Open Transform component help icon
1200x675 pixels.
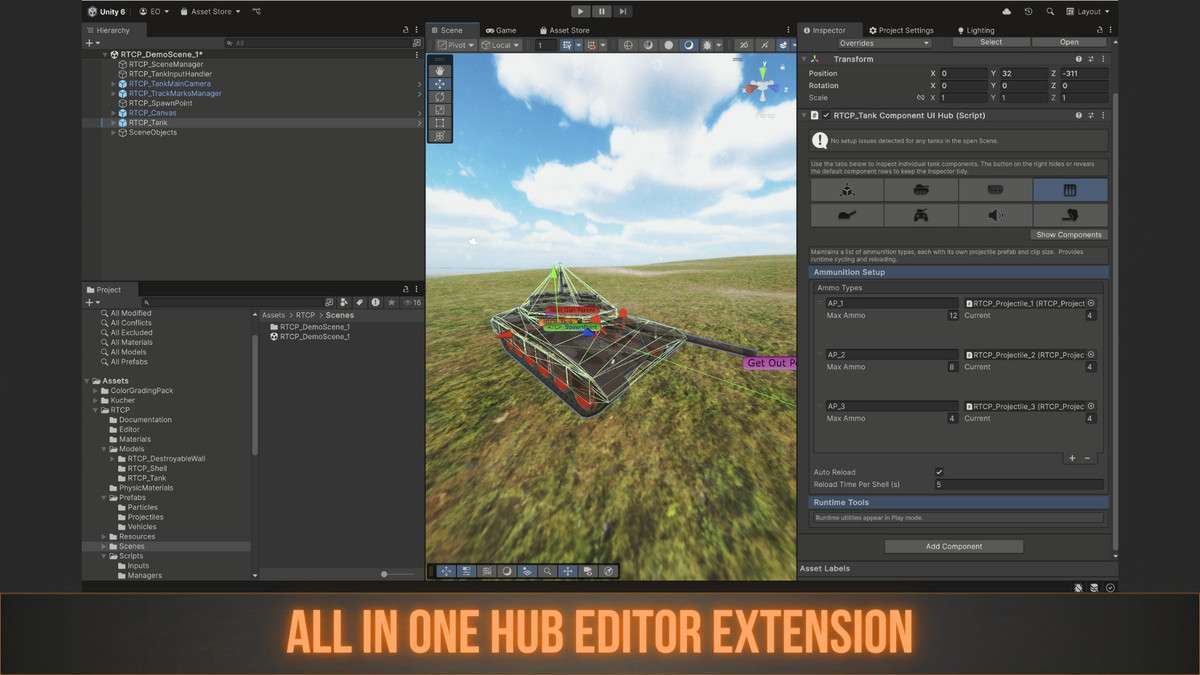[1079, 59]
